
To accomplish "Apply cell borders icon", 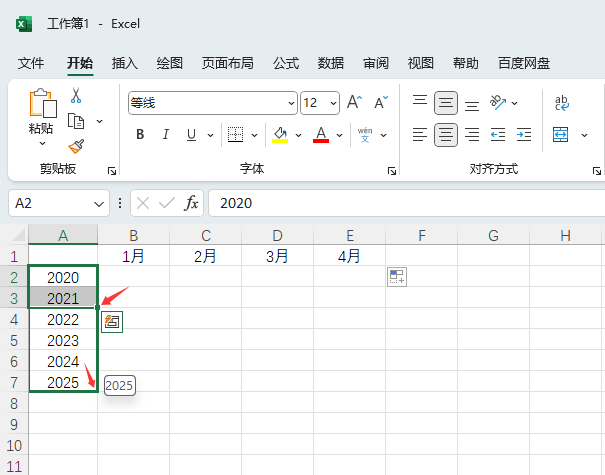I will tap(235, 135).
